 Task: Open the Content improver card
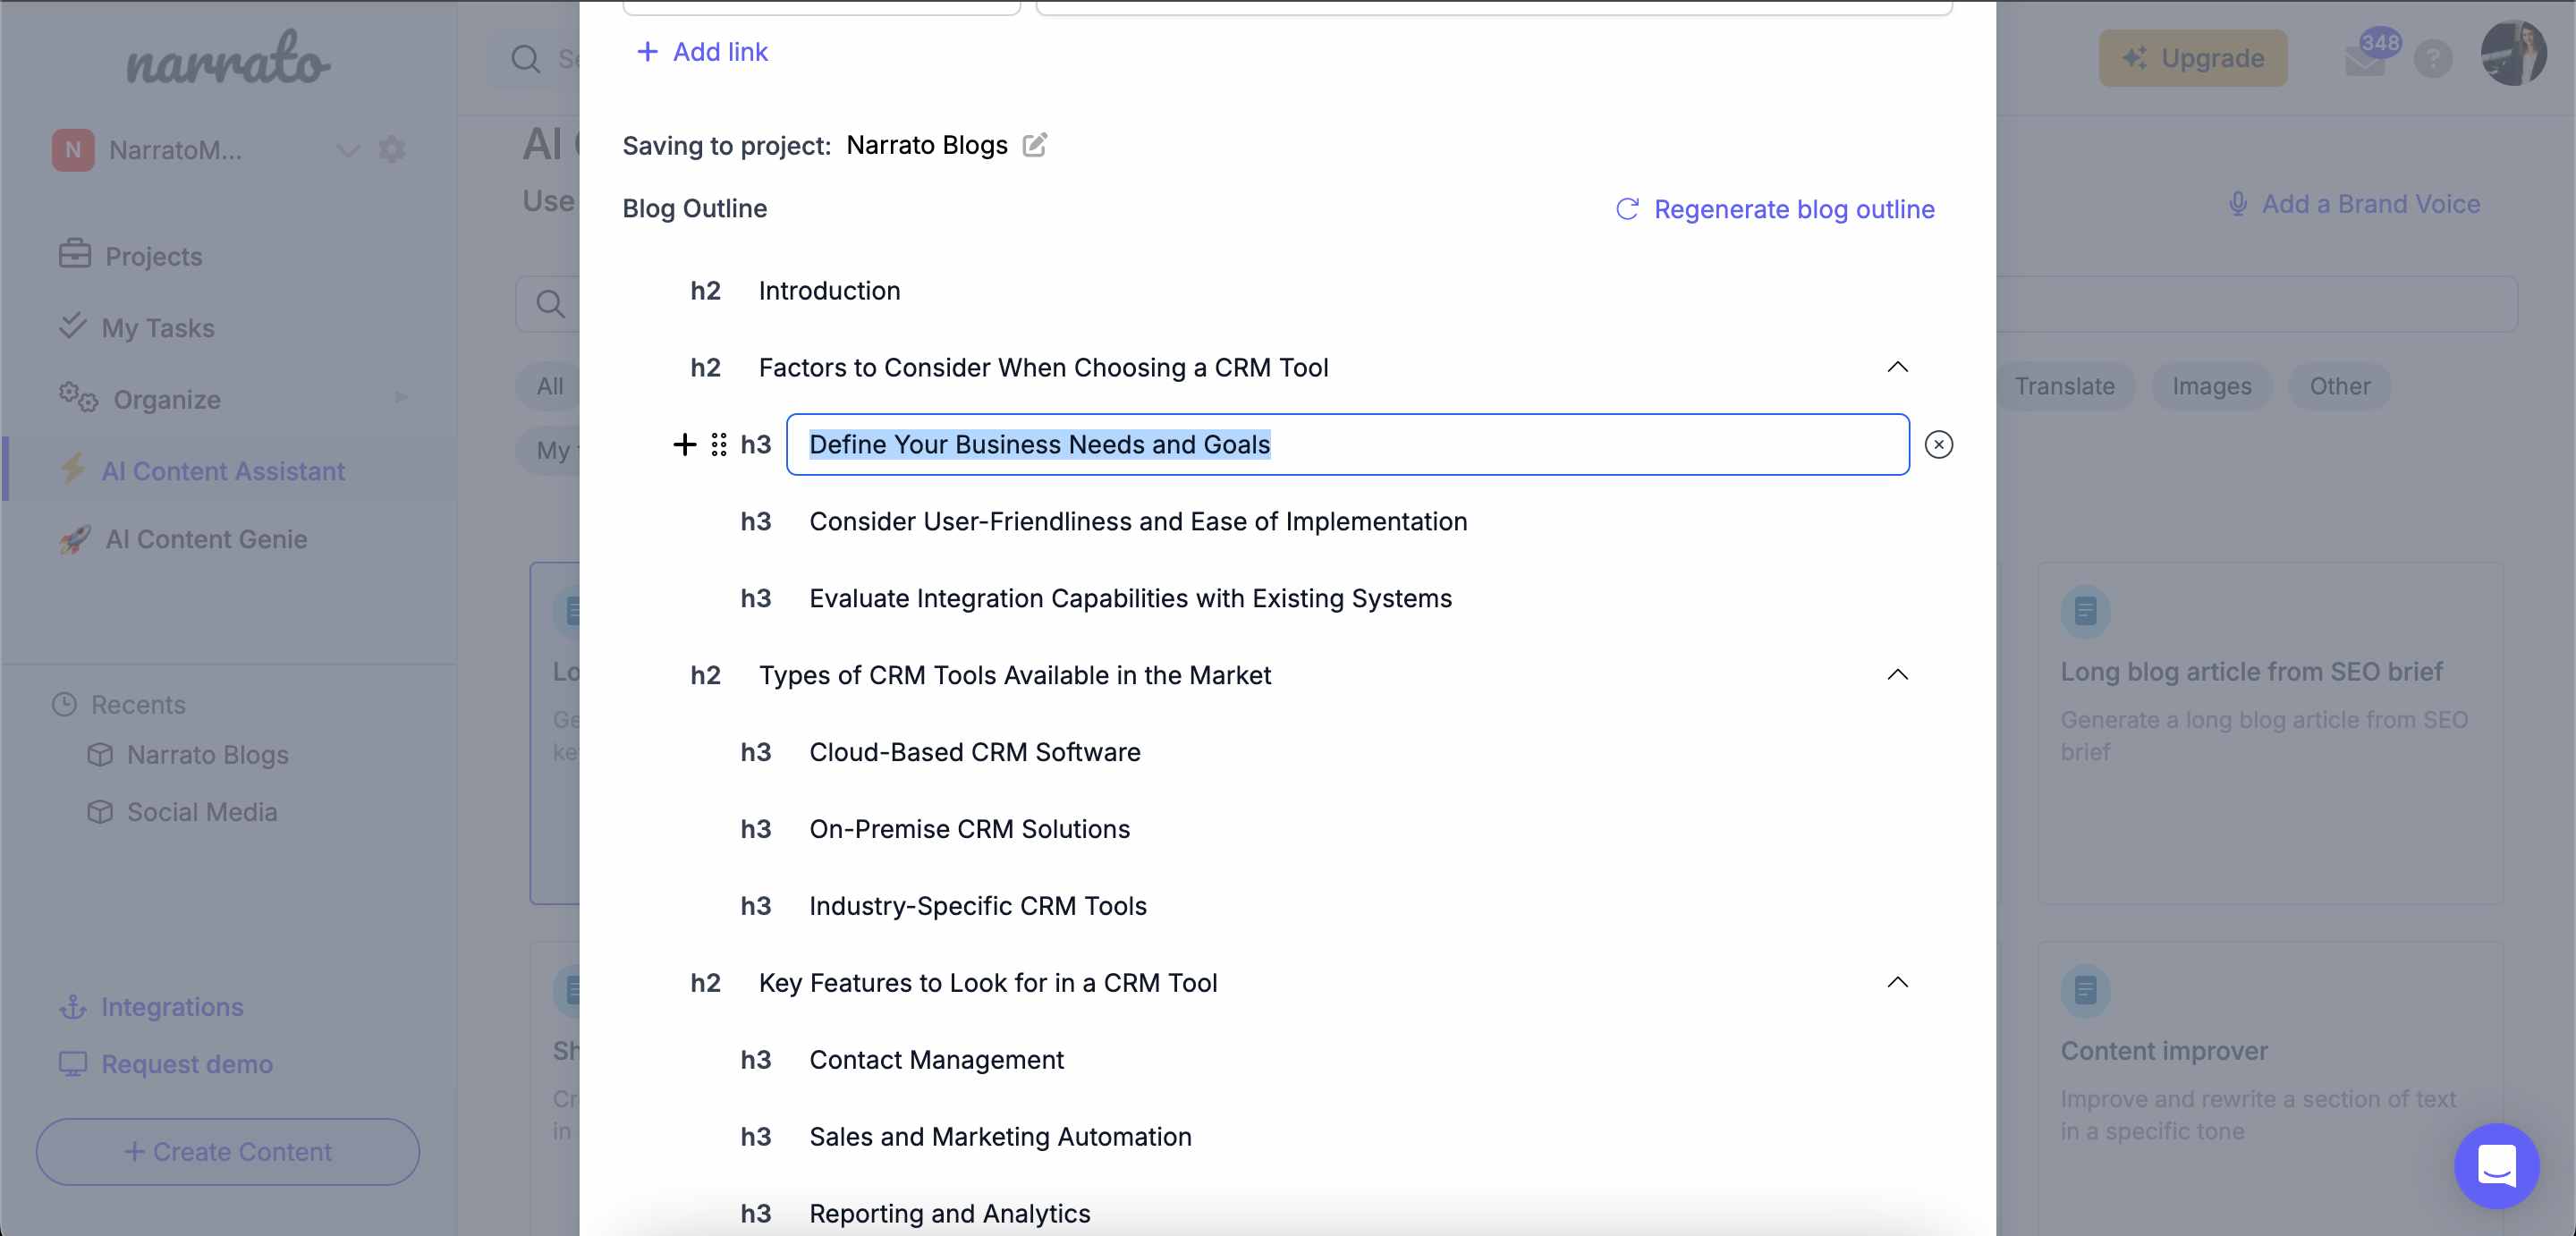pos(2270,1088)
